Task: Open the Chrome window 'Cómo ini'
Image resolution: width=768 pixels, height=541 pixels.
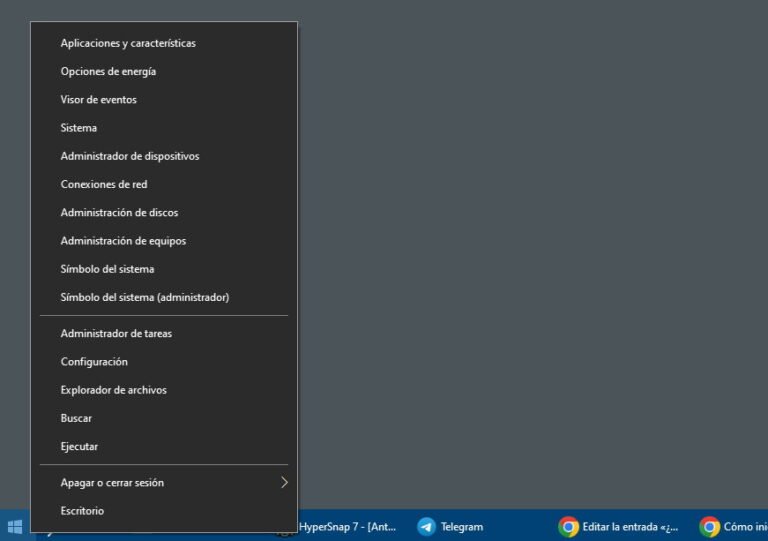Action: pos(728,527)
